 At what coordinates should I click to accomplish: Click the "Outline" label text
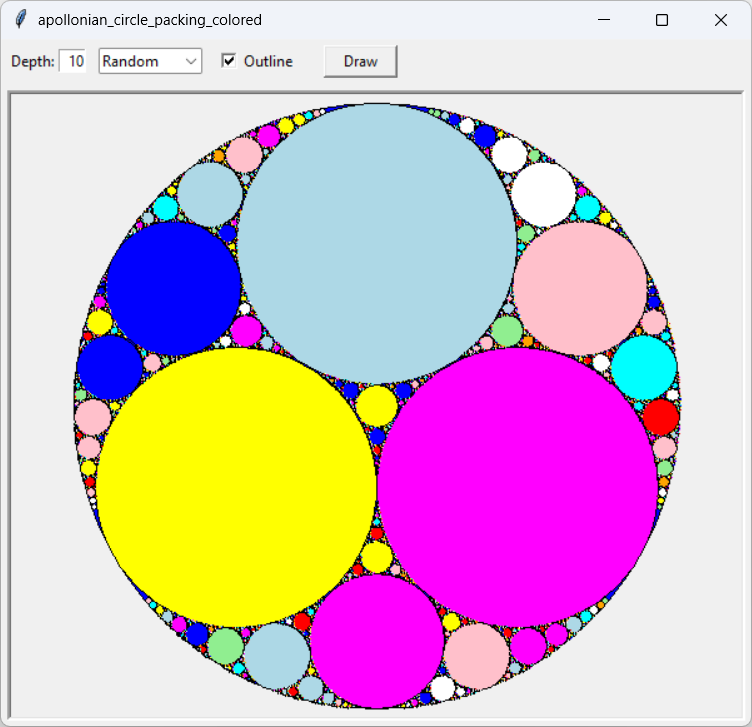pos(268,61)
